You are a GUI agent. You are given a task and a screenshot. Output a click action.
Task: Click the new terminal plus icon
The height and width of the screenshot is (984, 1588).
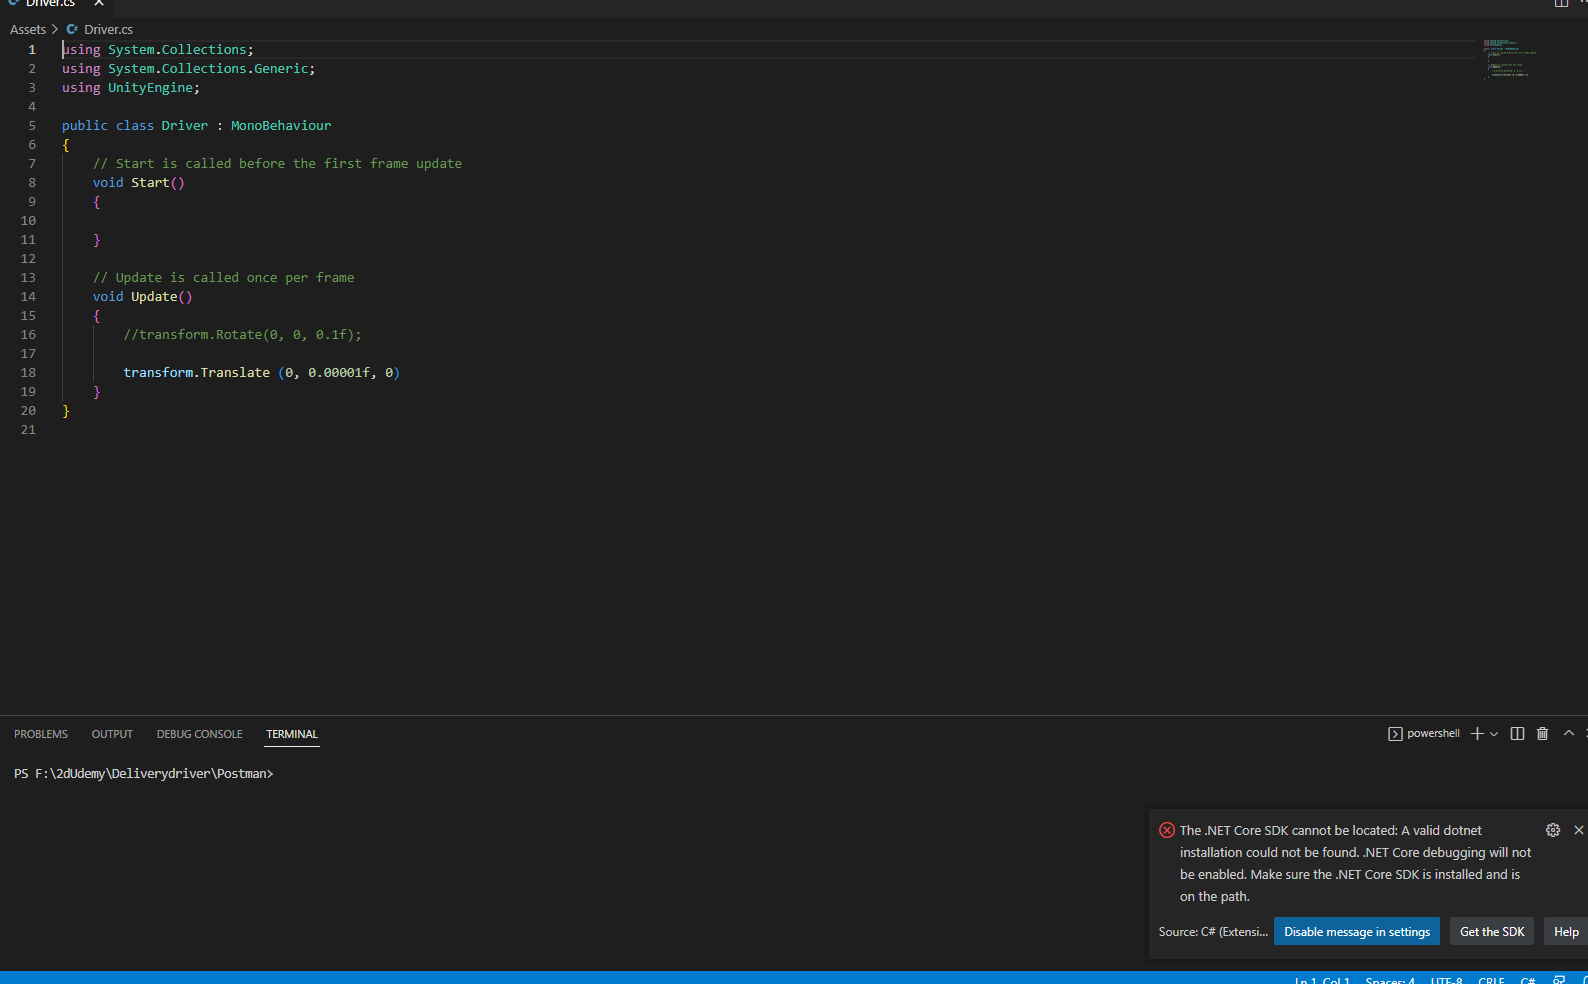pos(1476,734)
